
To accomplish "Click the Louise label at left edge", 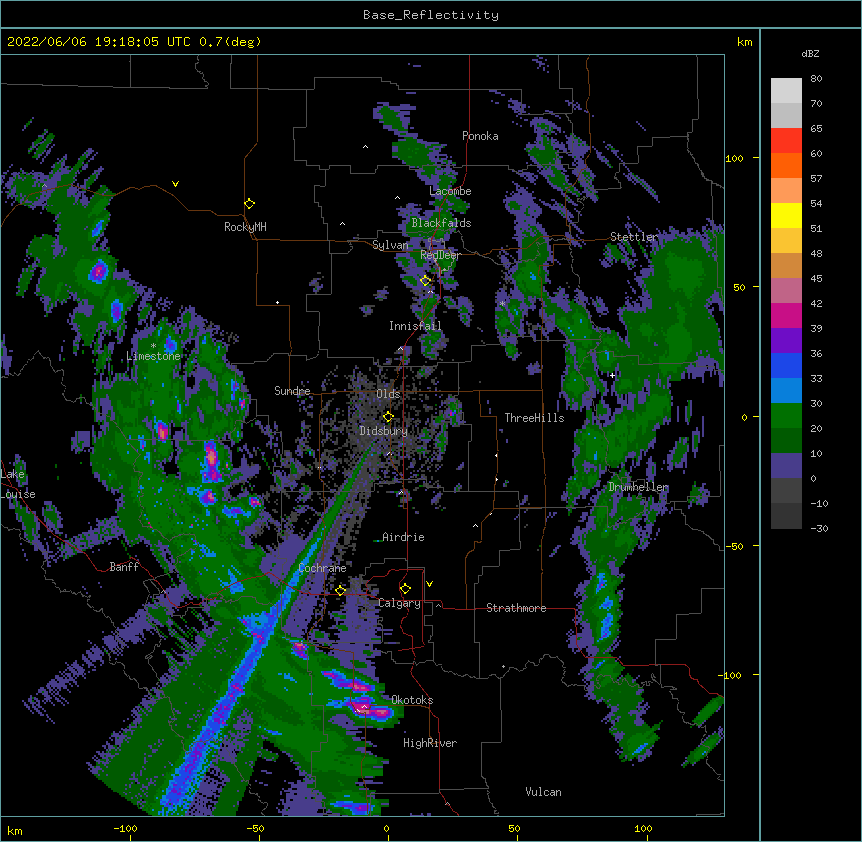I will tap(18, 494).
